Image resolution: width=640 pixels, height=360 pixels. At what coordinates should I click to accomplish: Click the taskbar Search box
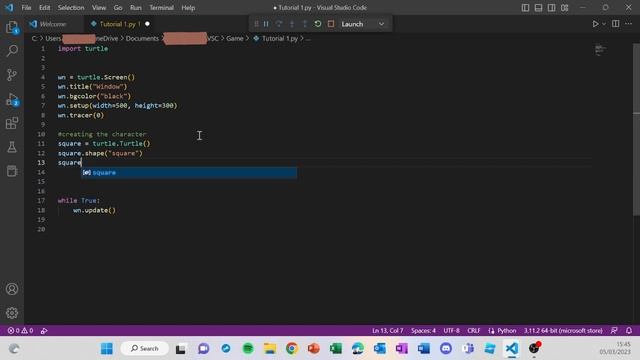tap(145, 349)
